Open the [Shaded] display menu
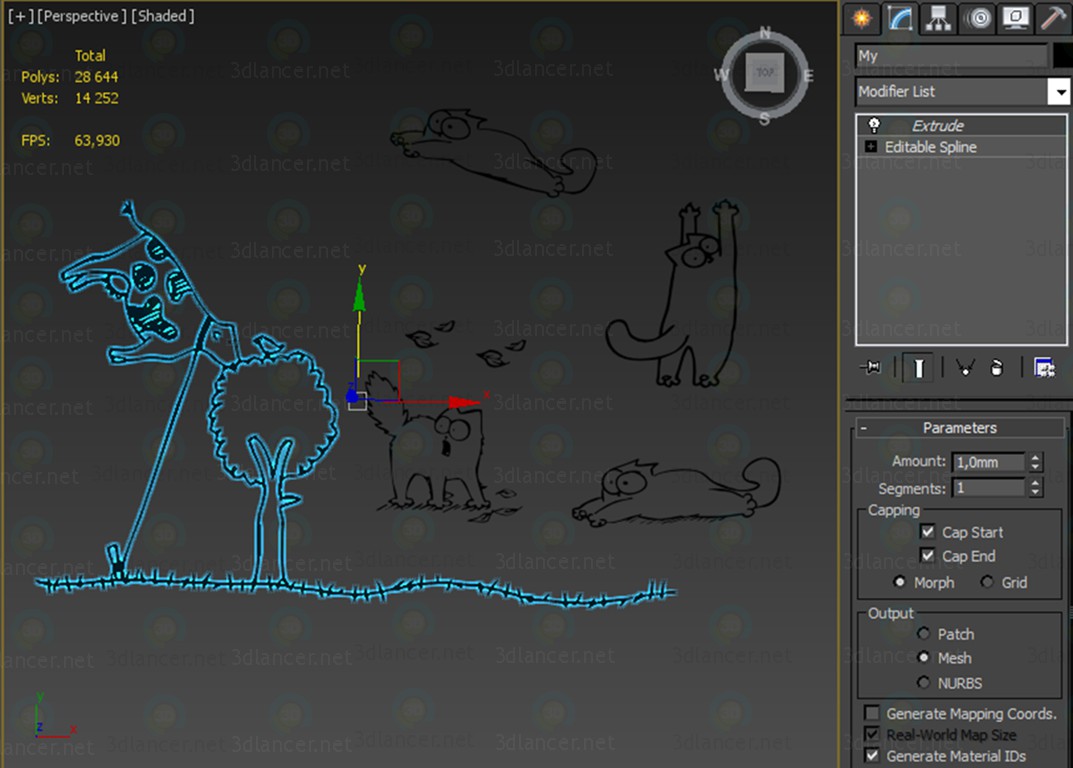The height and width of the screenshot is (768, 1073). 163,16
